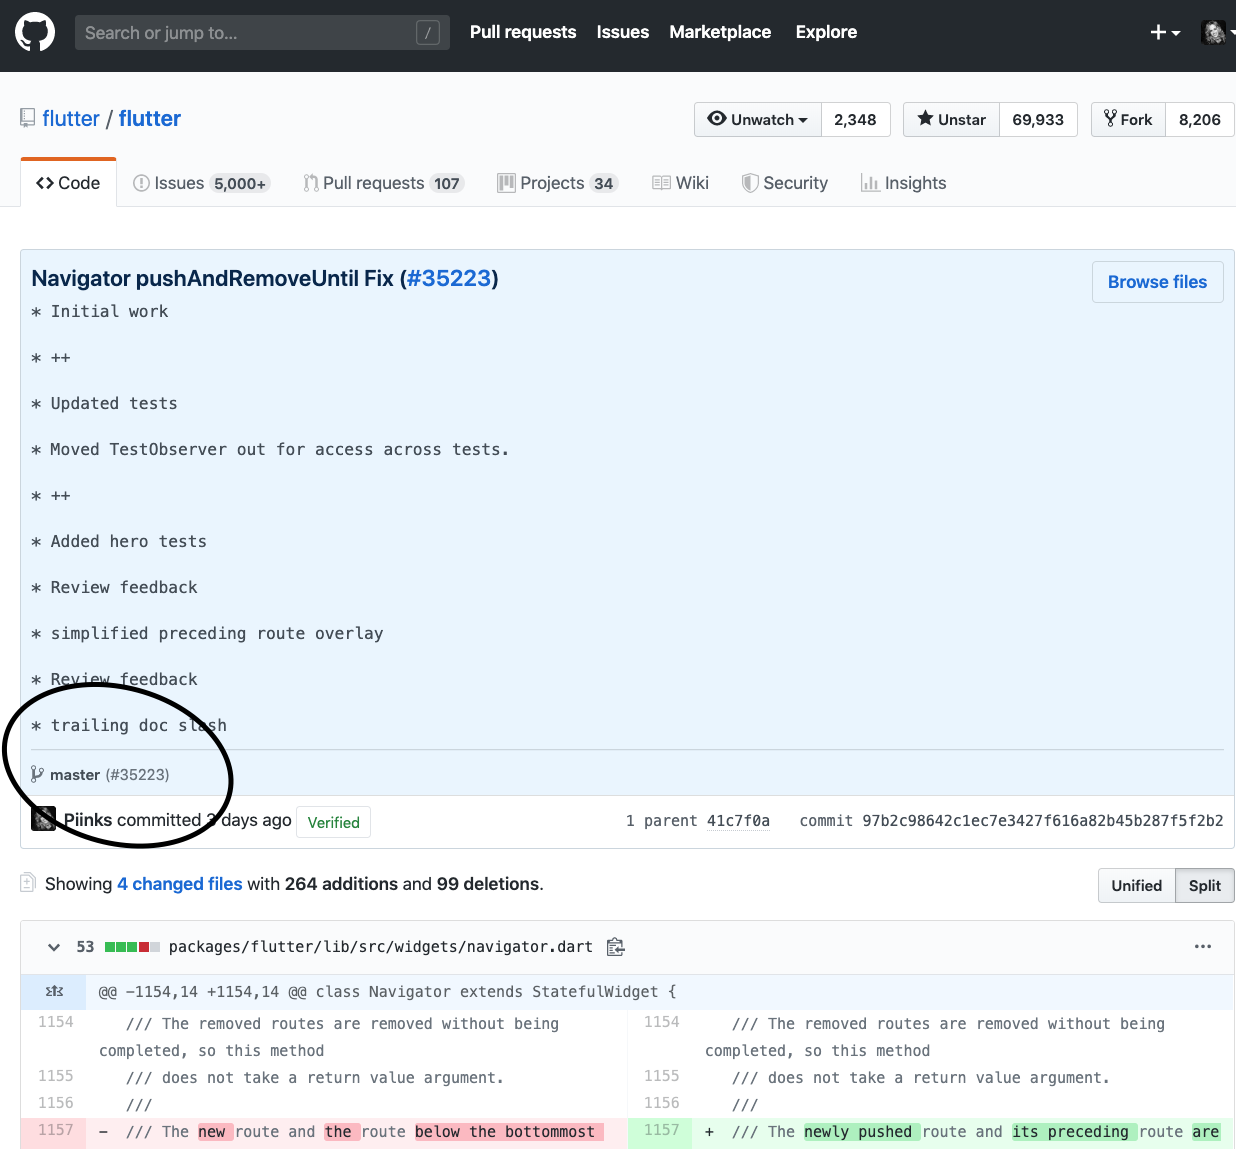Image resolution: width=1236 pixels, height=1149 pixels.
Task: Select left line number 1157
Action: pos(56,1130)
